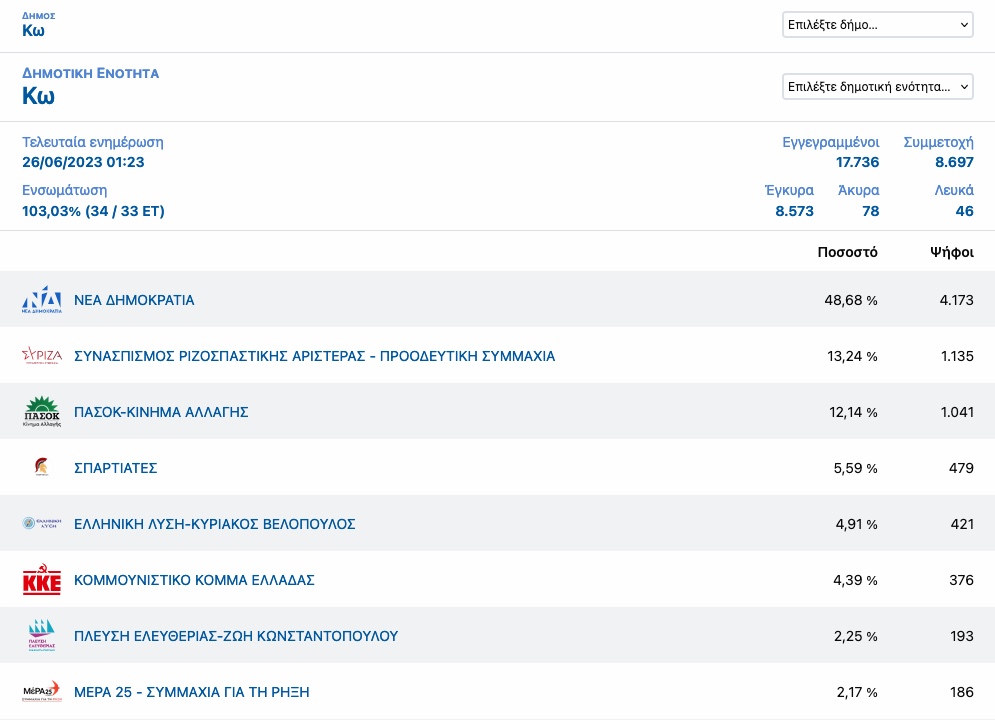Click the '103,03% (34 / 33 ET)' value

pyautogui.click(x=93, y=211)
